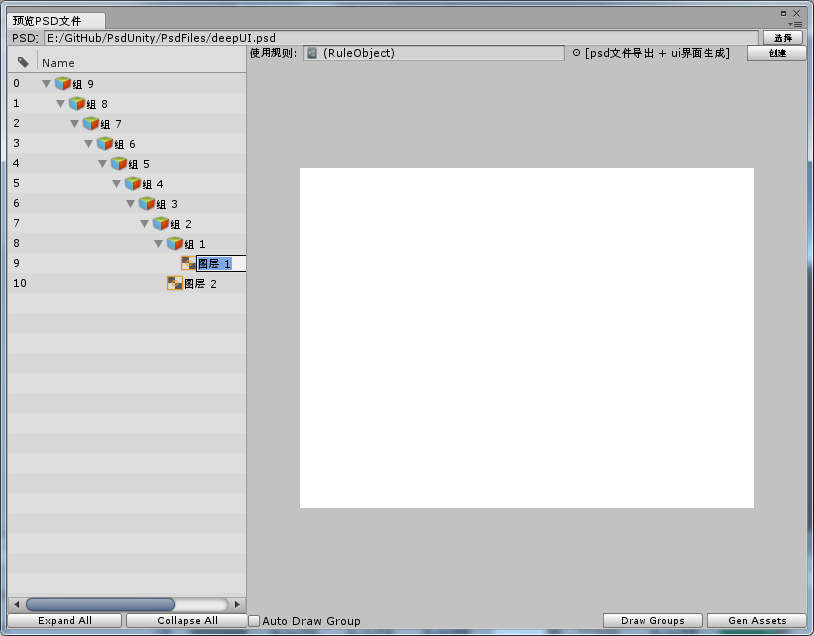Click the tag icon in column header
This screenshot has height=636, width=814.
click(x=23, y=62)
